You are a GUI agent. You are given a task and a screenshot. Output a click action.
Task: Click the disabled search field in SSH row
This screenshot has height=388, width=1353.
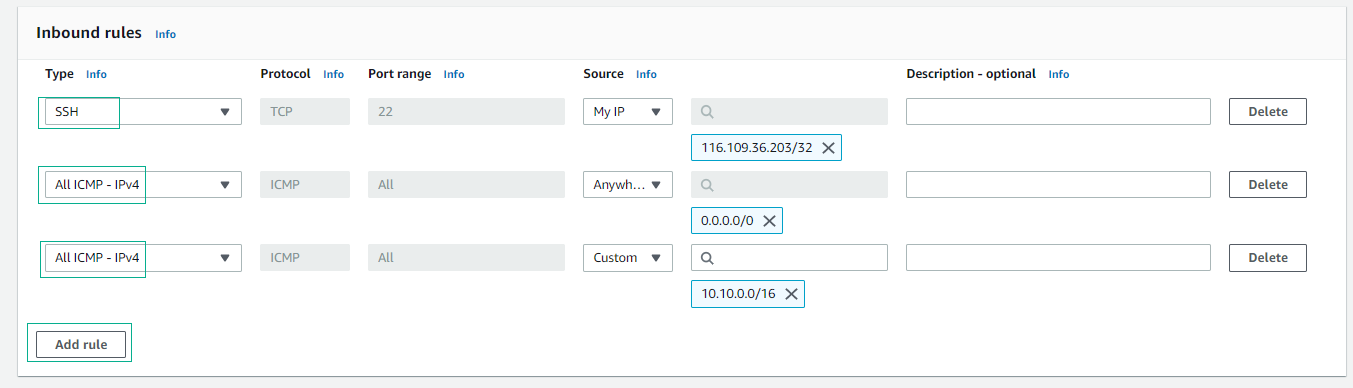(789, 111)
